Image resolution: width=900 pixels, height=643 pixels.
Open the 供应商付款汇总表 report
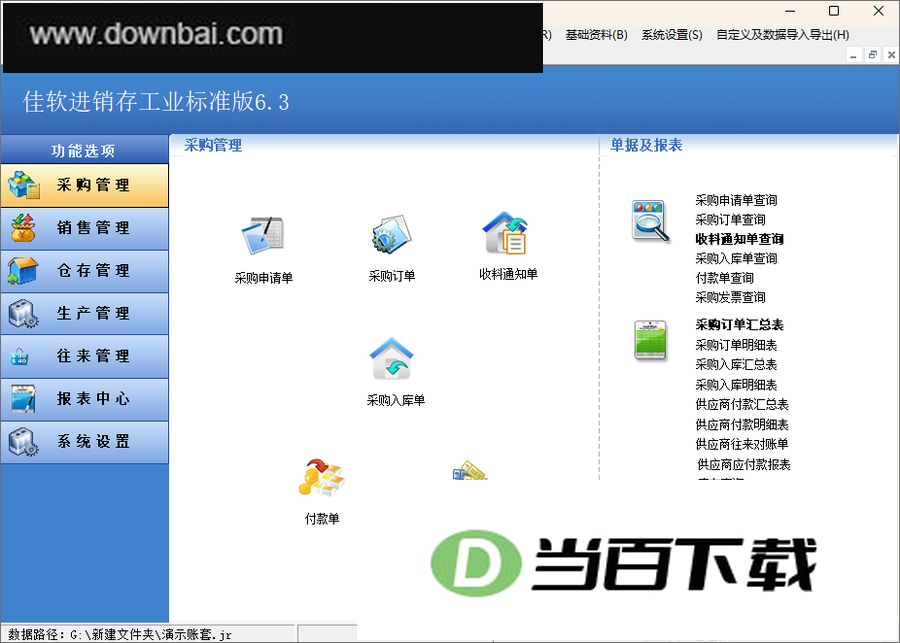pyautogui.click(x=742, y=405)
